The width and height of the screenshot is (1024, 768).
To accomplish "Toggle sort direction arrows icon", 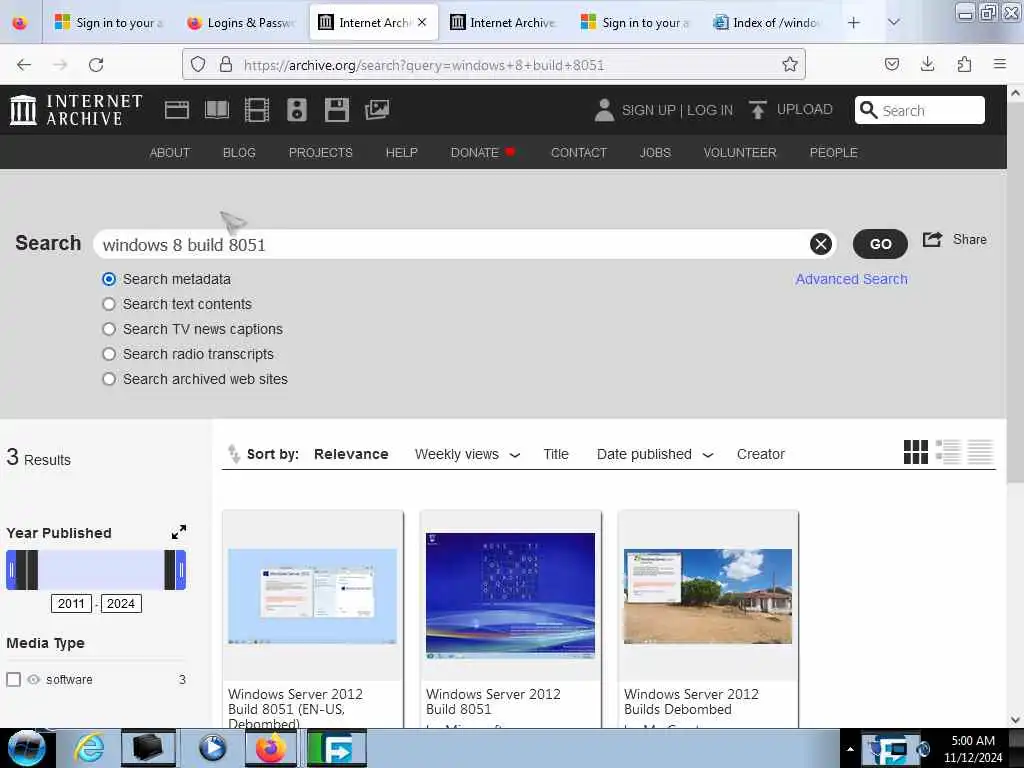I will coord(233,453).
